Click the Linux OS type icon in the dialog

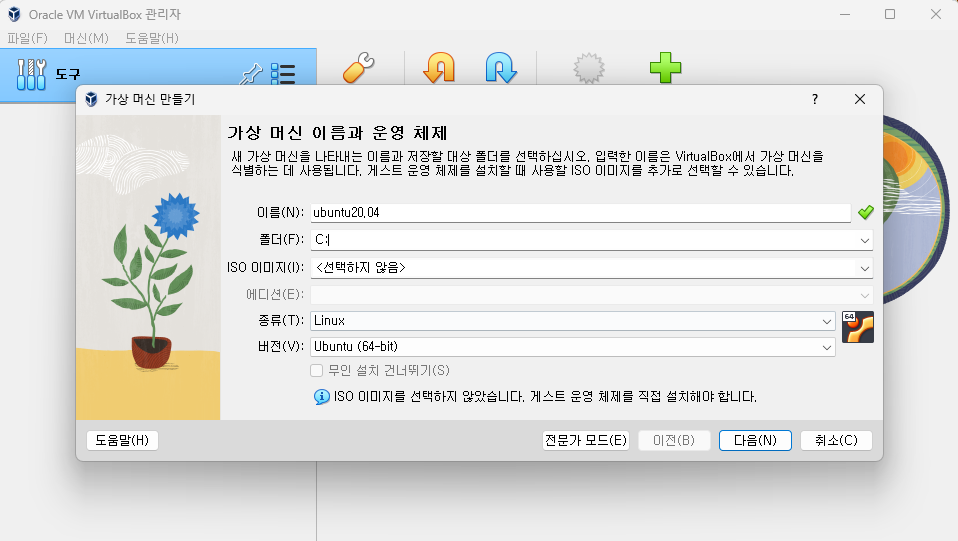coord(858,327)
